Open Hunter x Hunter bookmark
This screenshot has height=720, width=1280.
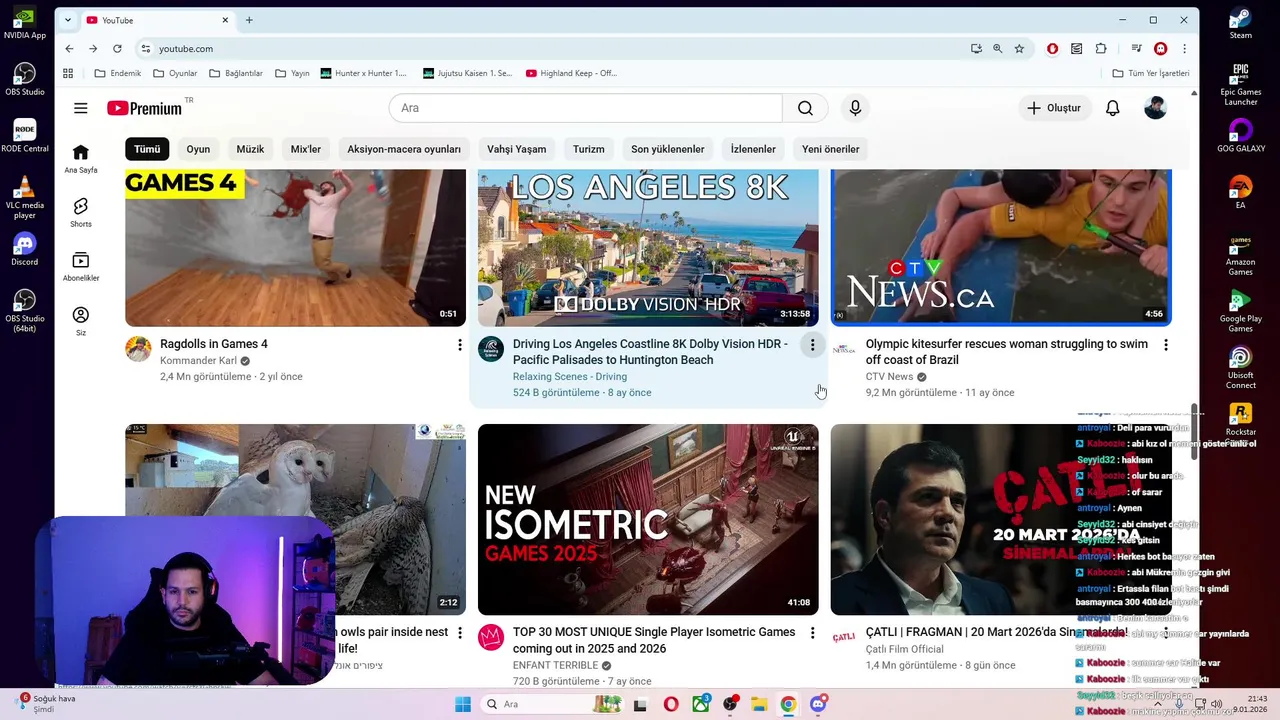[x=364, y=73]
